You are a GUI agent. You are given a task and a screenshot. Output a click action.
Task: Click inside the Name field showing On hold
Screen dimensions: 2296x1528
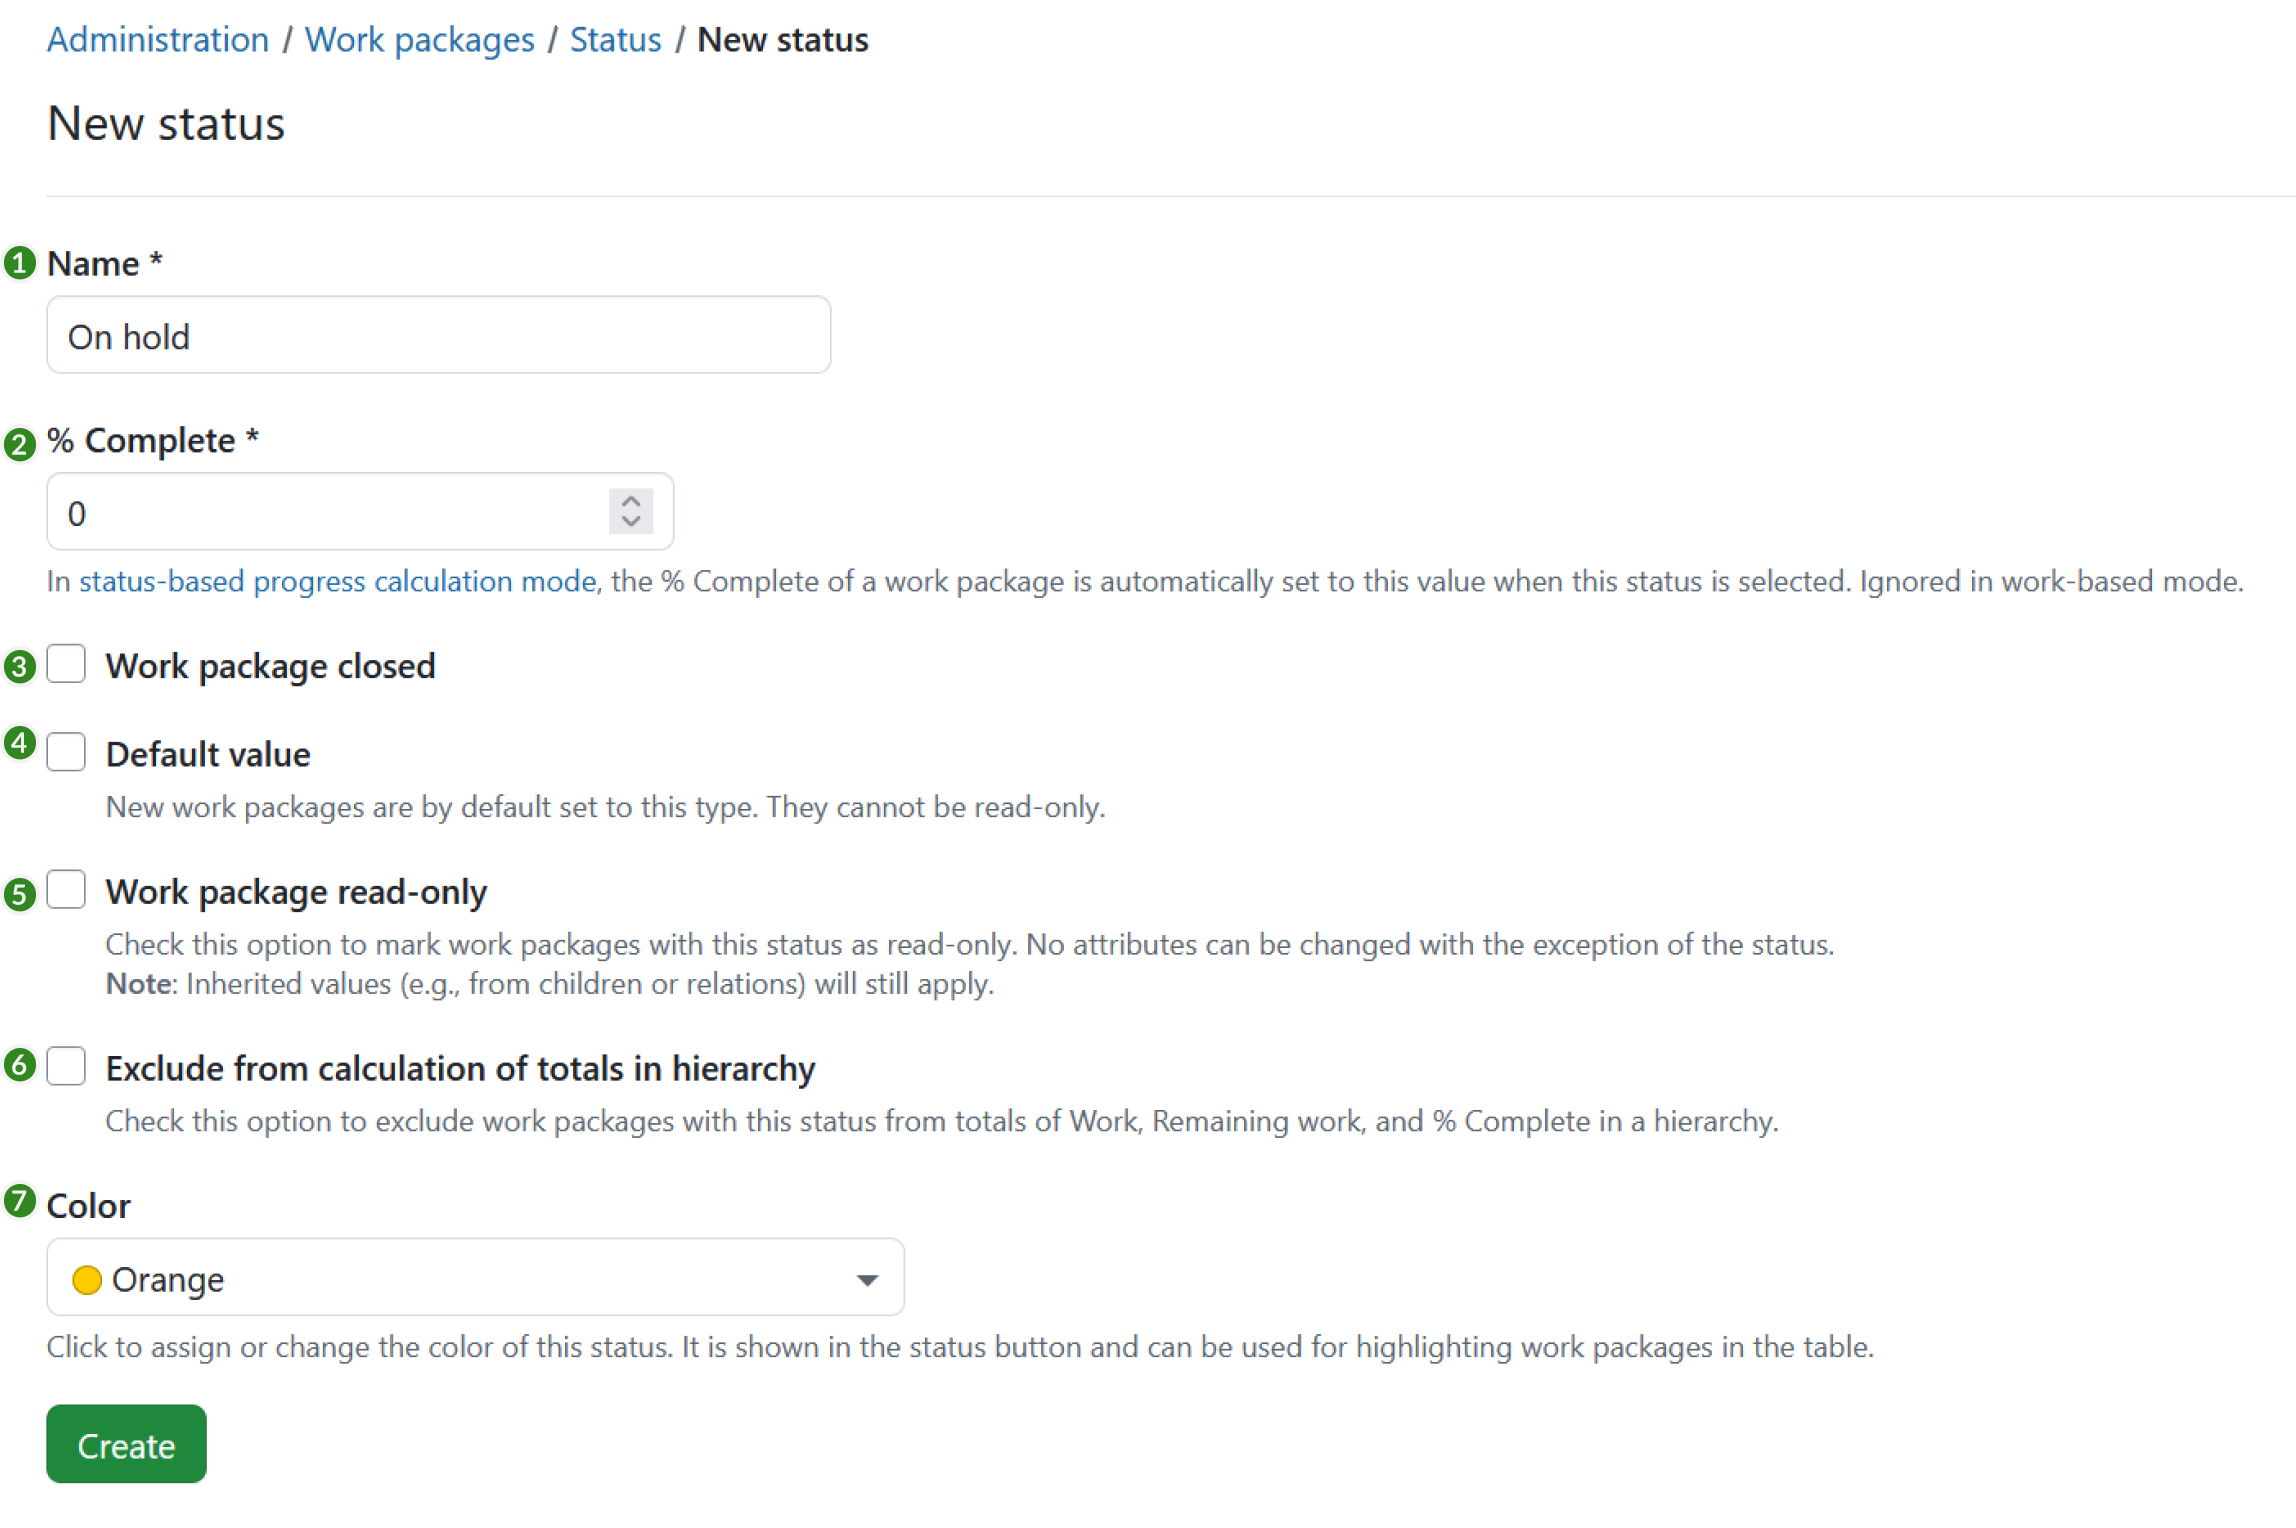(x=438, y=335)
